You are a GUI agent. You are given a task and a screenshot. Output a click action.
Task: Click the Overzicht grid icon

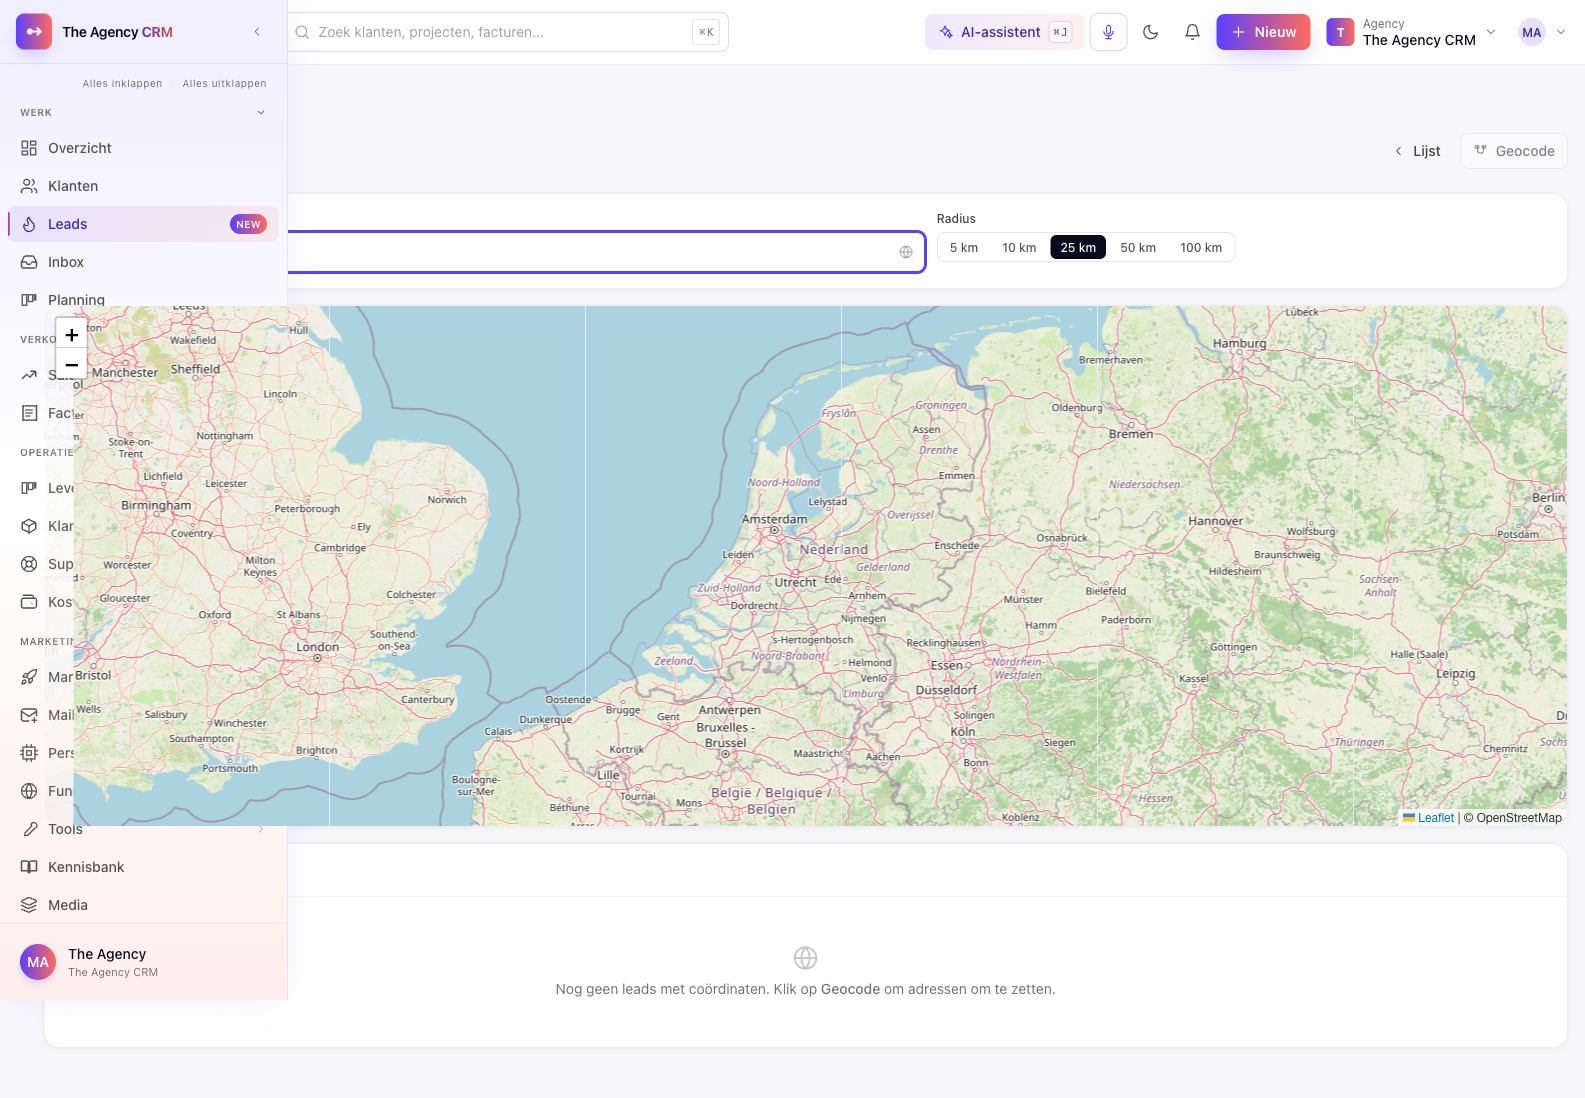(29, 148)
